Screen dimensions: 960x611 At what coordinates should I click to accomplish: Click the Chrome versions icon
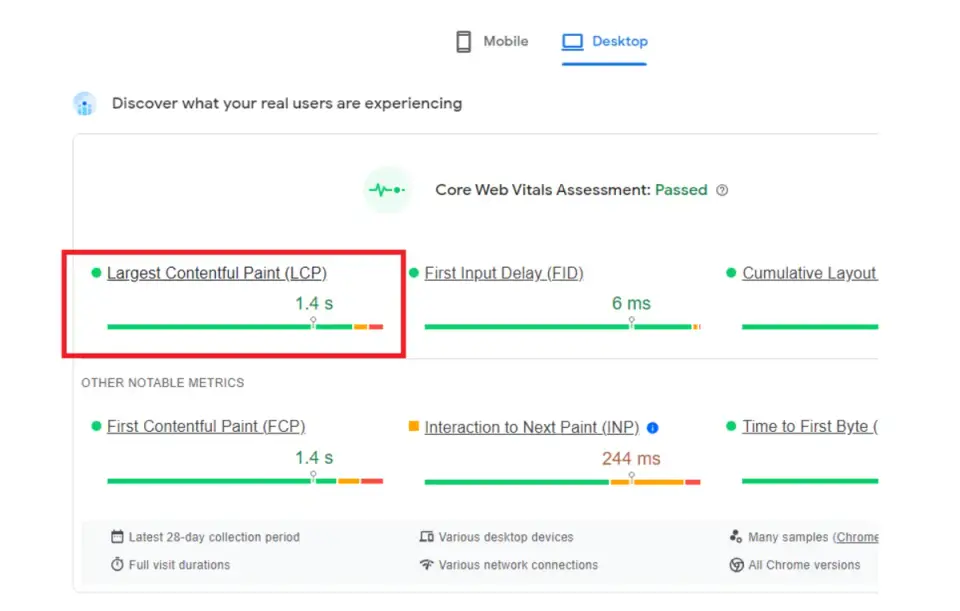tap(736, 564)
